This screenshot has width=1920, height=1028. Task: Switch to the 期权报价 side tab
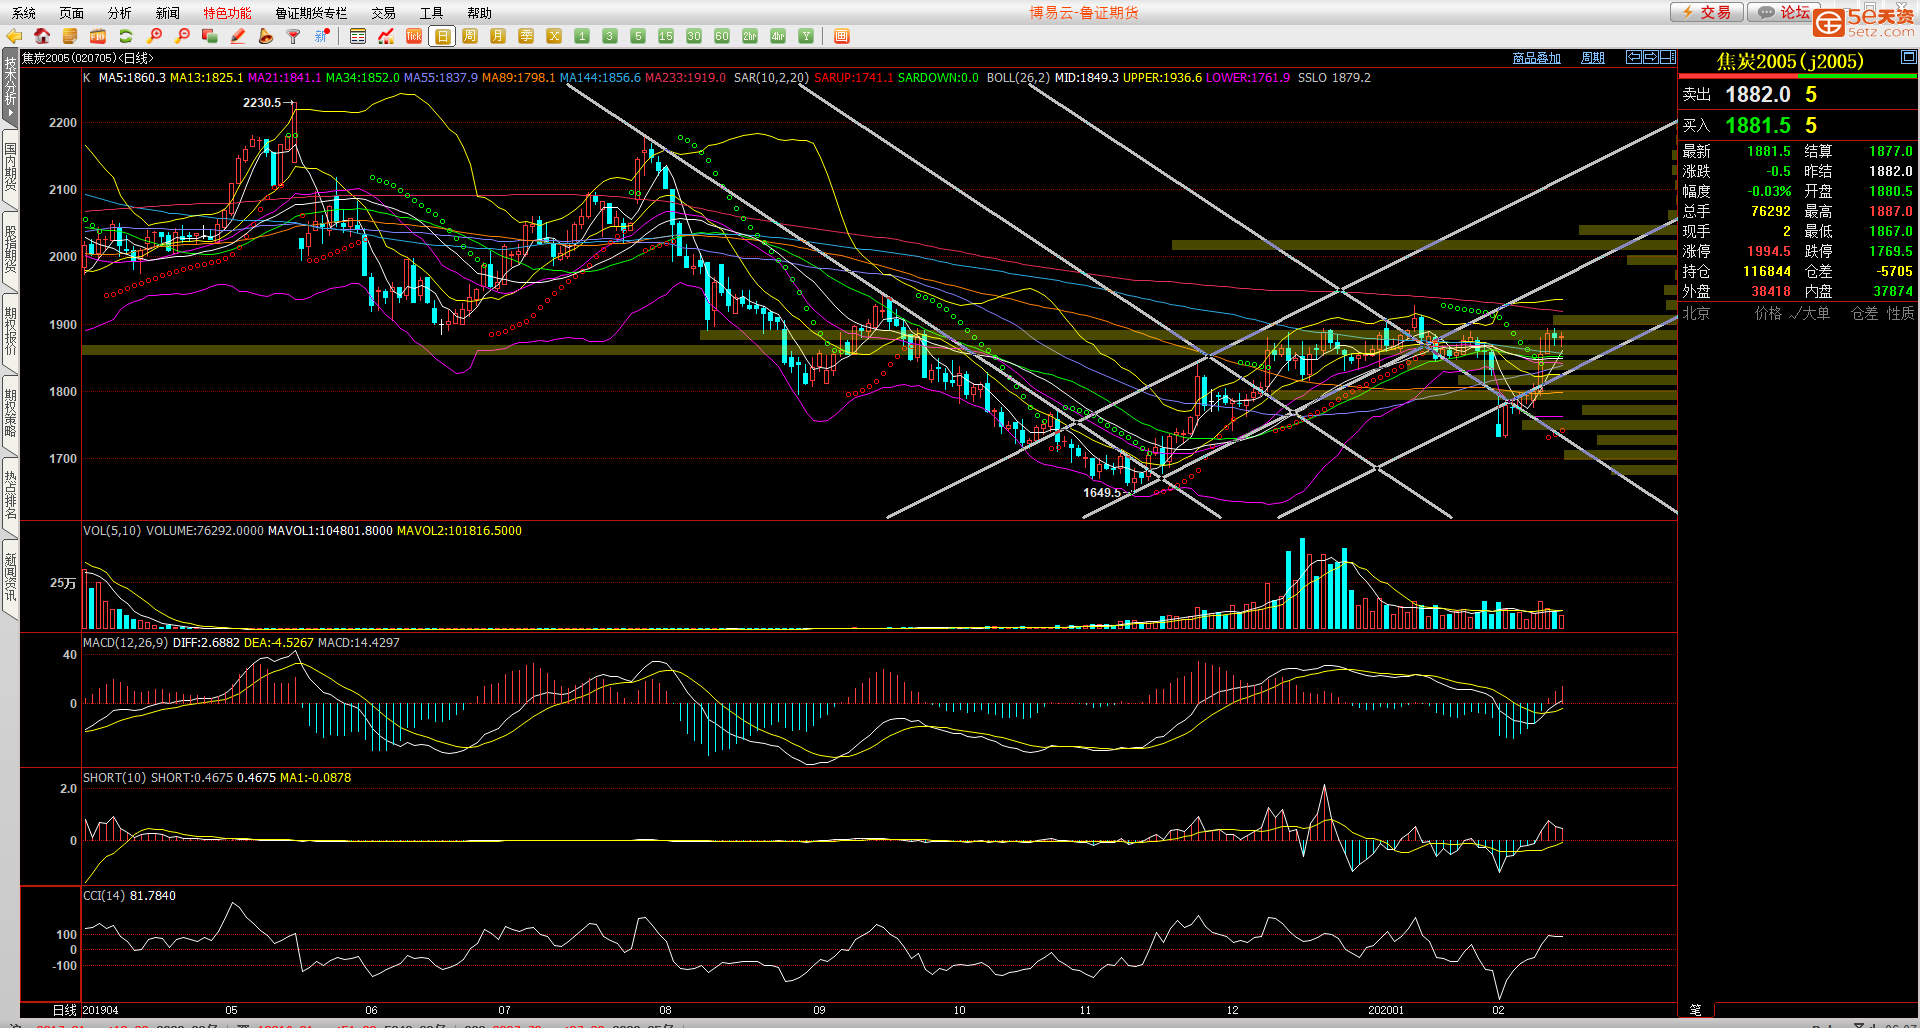pyautogui.click(x=10, y=331)
